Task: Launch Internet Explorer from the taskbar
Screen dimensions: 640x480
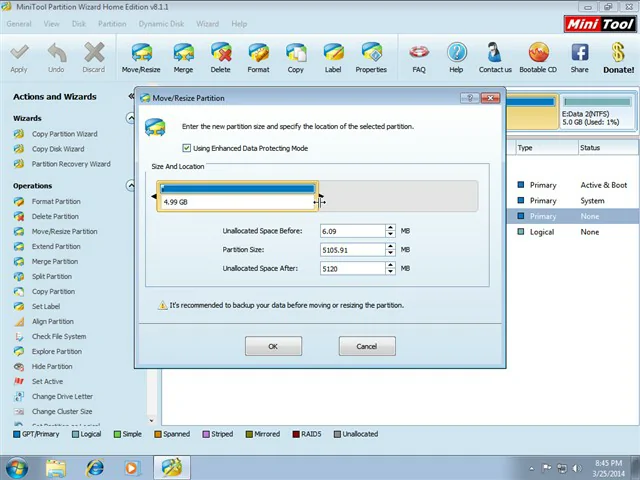Action: [95, 467]
